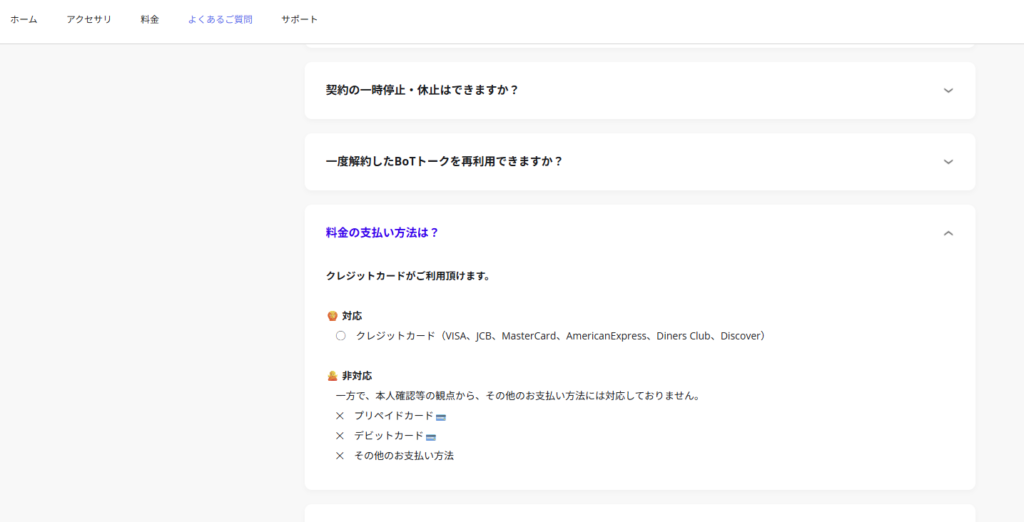Click the X mark beside デビットカード
This screenshot has height=522, width=1024.
(x=340, y=436)
